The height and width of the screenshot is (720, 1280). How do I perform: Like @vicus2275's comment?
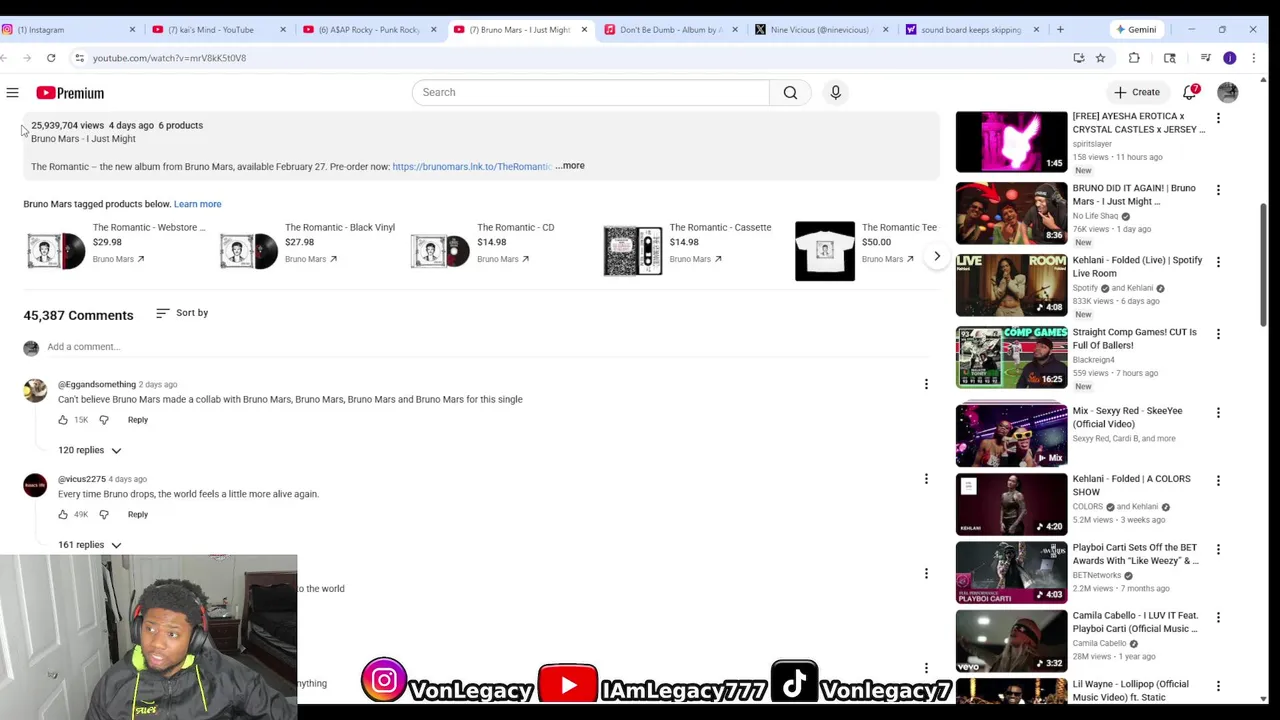click(x=63, y=515)
